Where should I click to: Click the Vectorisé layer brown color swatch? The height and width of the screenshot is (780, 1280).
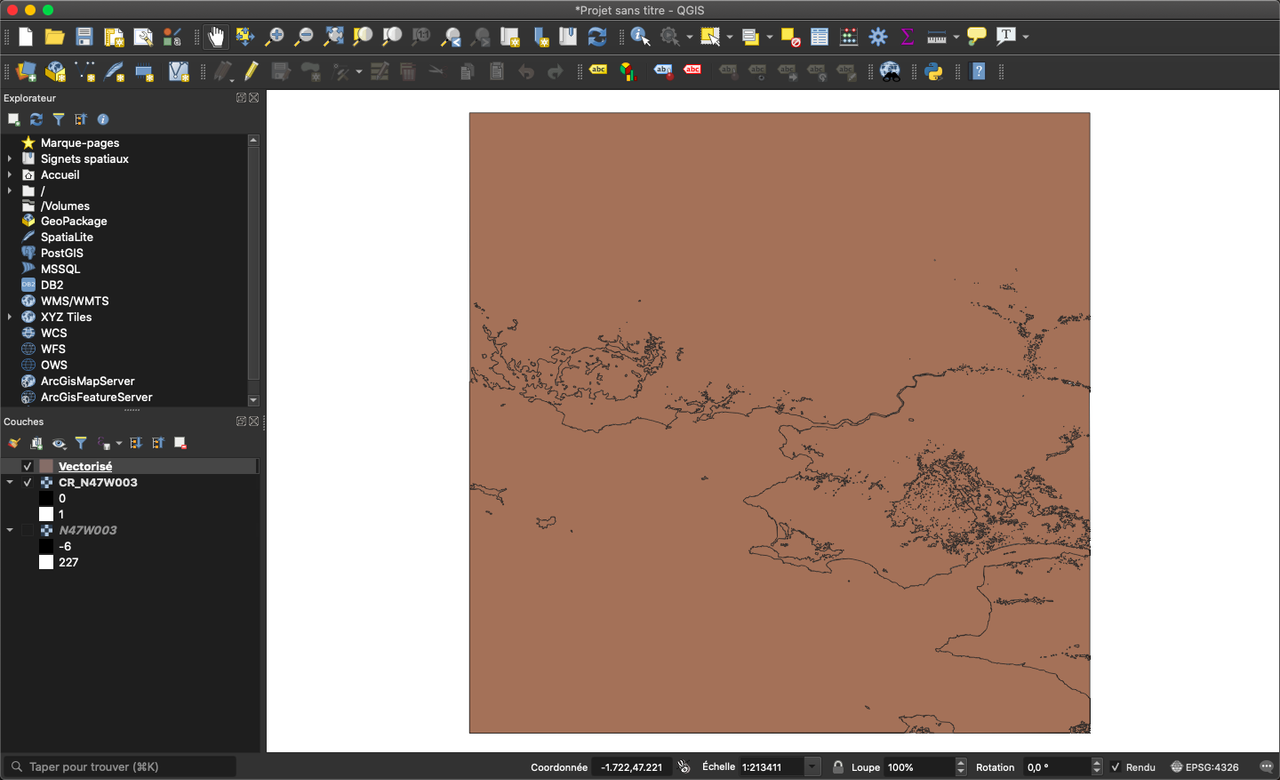[x=46, y=466]
